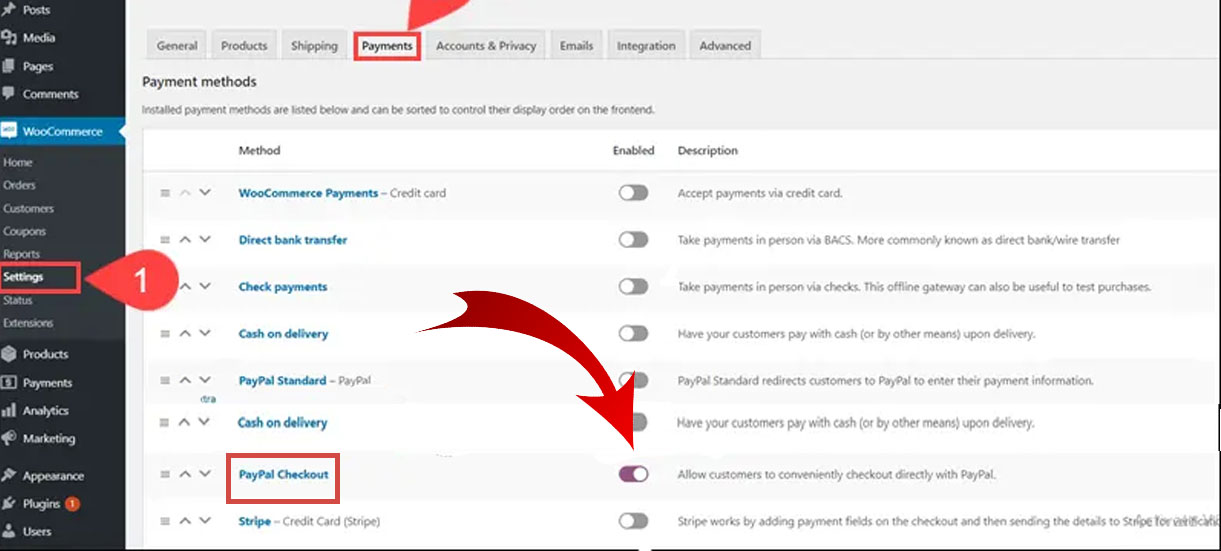The width and height of the screenshot is (1221, 551).
Task: Switch to the Shipping tab
Action: (314, 46)
